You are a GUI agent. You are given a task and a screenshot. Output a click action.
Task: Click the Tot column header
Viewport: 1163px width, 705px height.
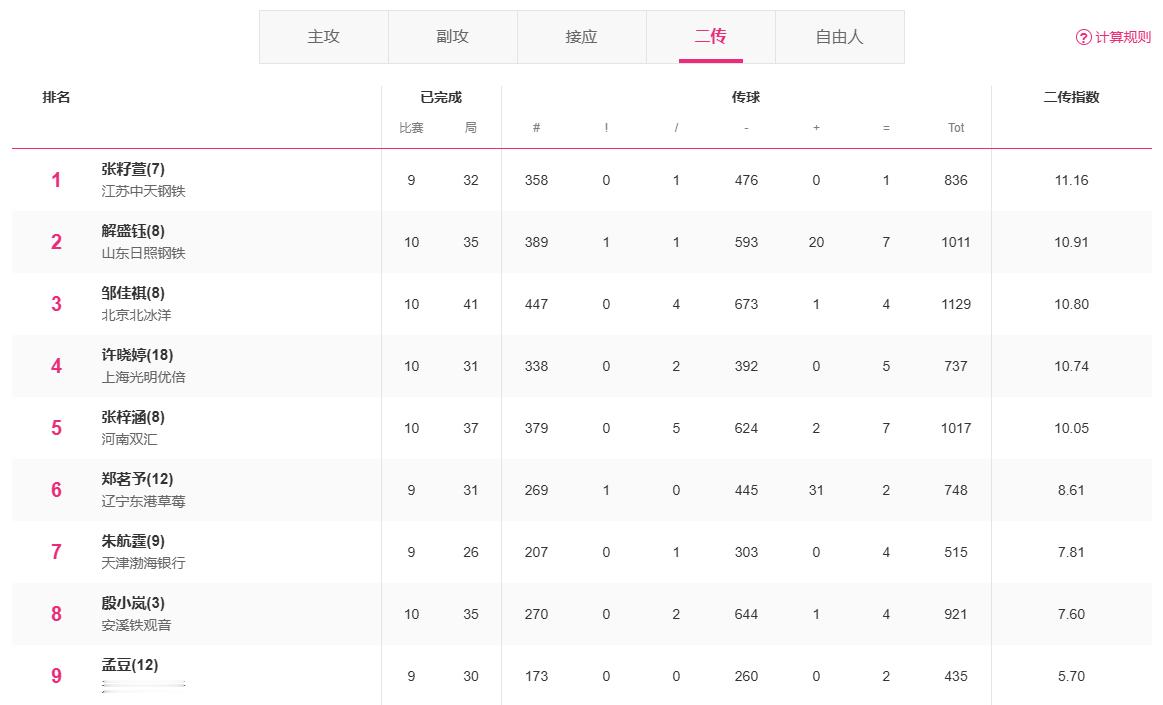[x=956, y=128]
